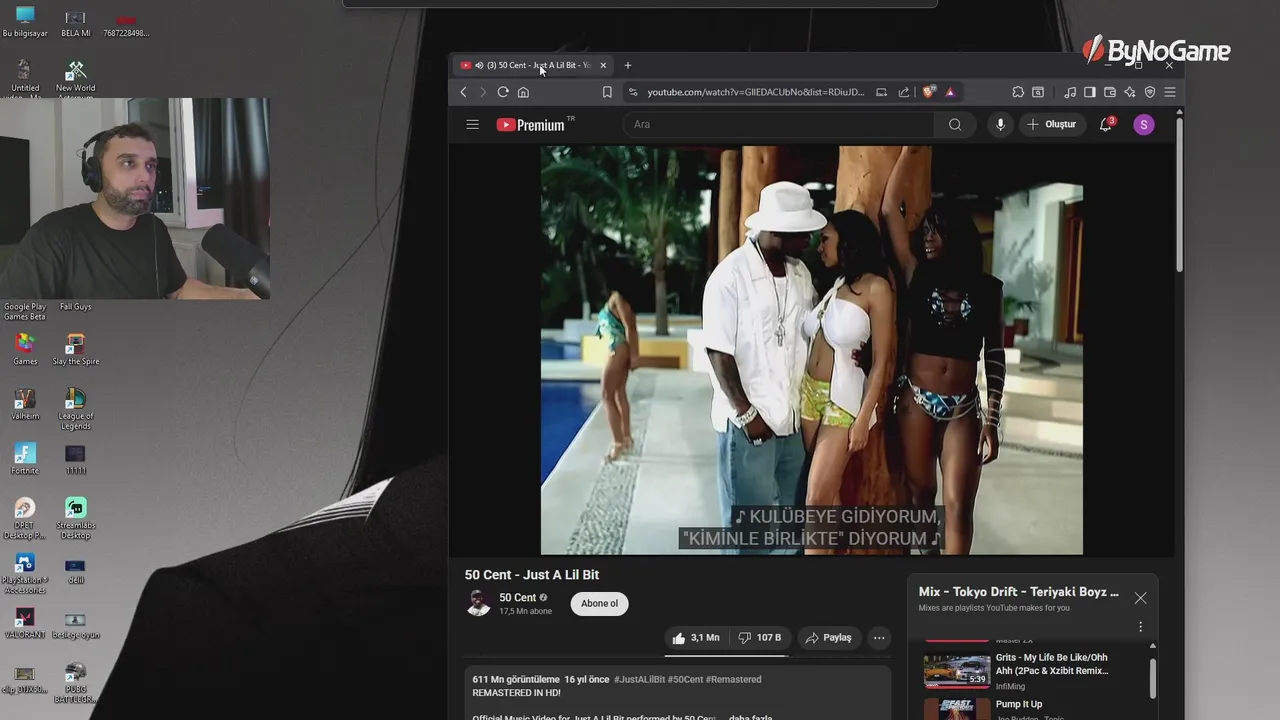
Task: Select the Fortnite desktop shortcut
Action: click(25, 460)
